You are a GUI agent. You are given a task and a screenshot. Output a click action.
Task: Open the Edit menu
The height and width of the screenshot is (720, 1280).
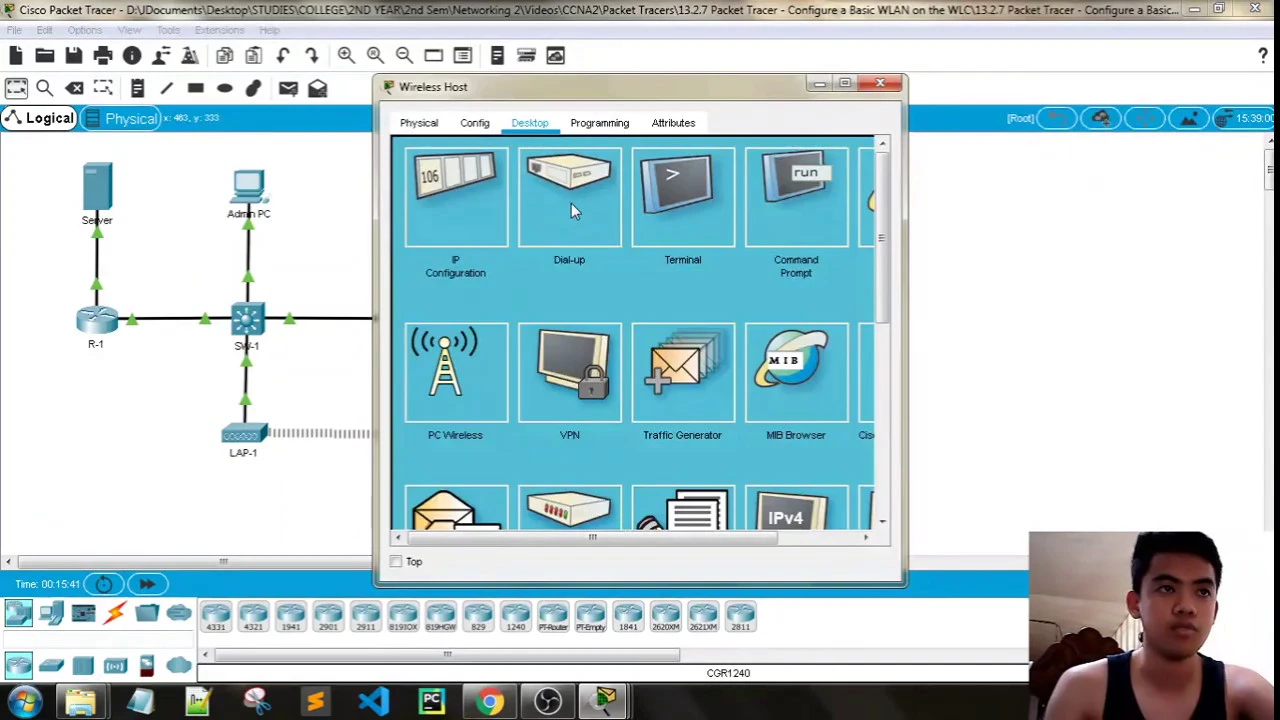(x=45, y=30)
